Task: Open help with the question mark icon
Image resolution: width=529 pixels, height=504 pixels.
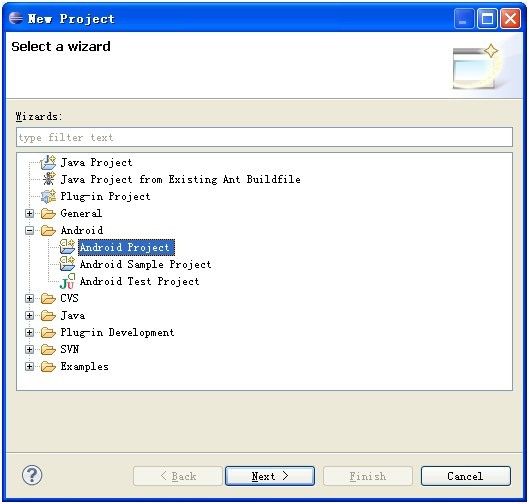Action: tap(32, 475)
